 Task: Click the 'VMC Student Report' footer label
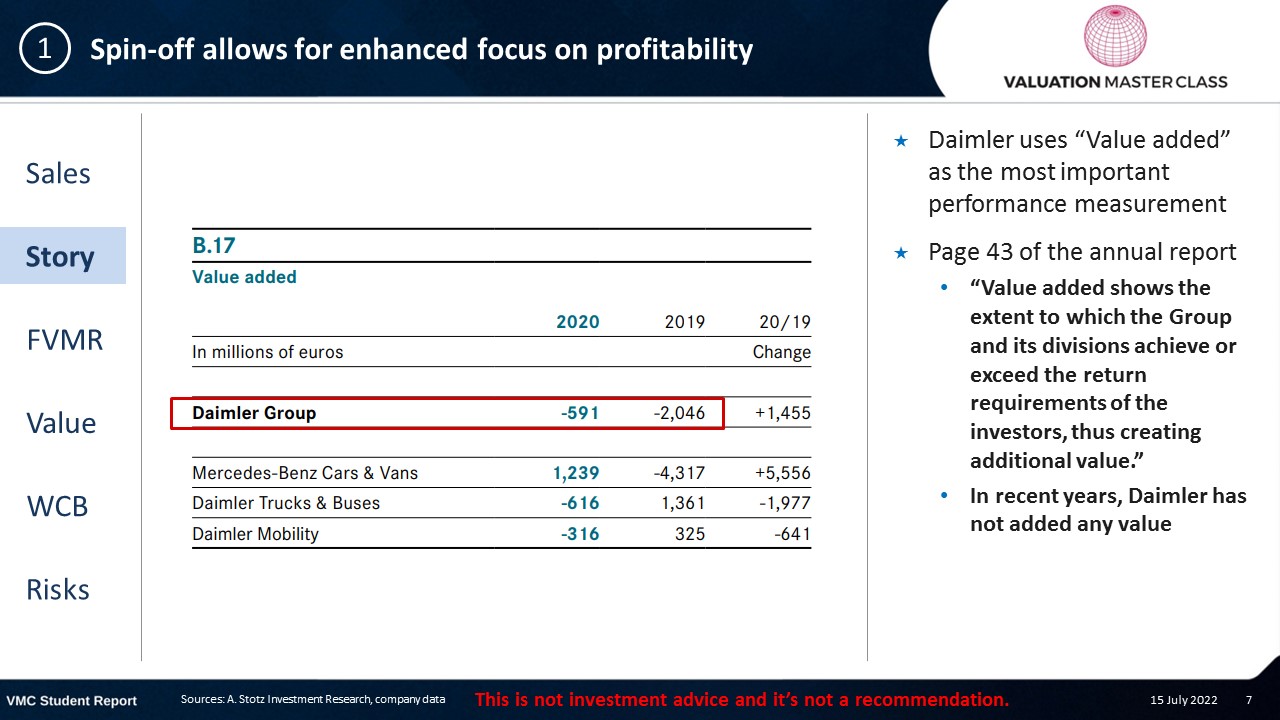(72, 700)
